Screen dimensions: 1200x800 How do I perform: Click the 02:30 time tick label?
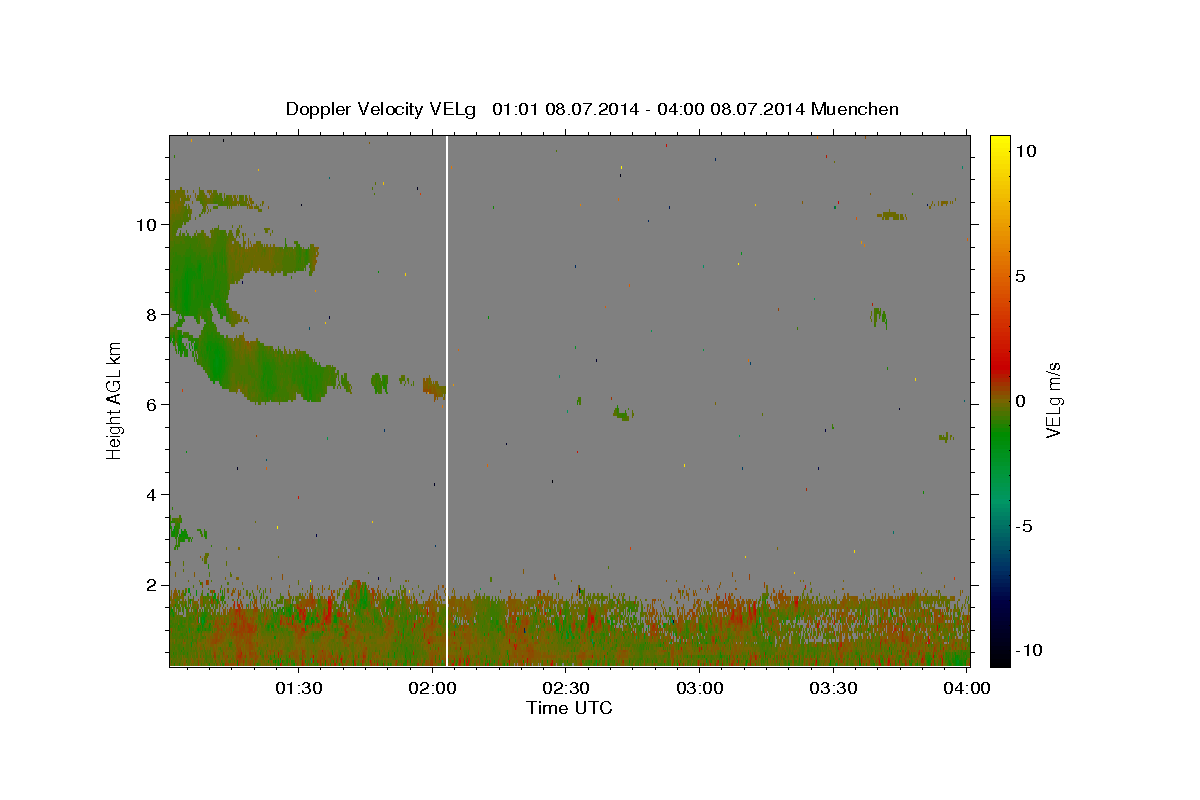click(x=566, y=688)
